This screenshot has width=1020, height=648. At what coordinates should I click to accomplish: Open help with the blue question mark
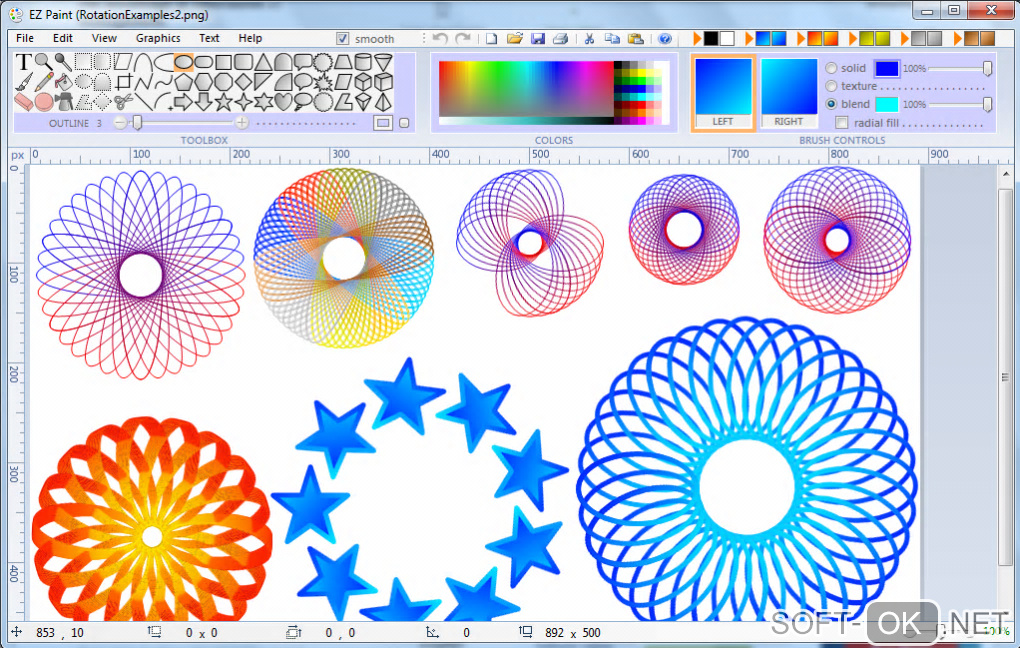665,38
